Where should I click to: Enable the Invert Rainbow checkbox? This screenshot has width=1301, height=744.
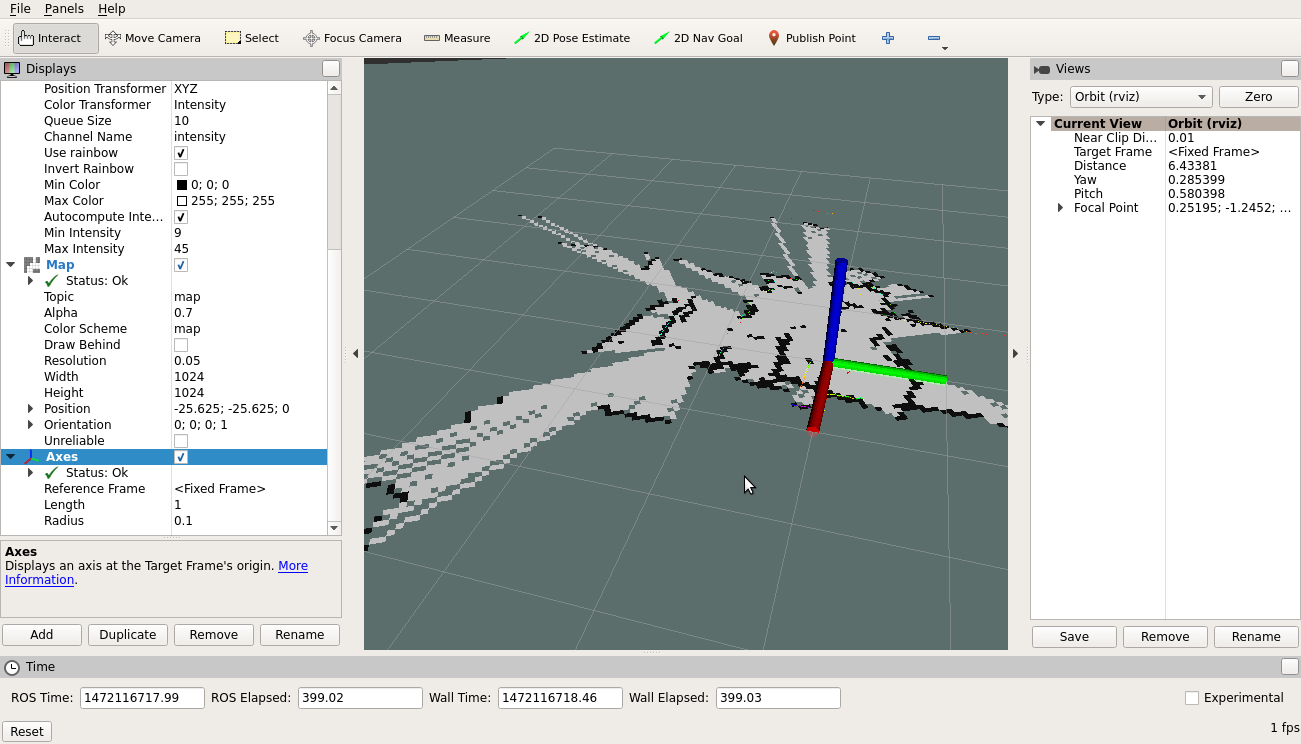click(181, 169)
